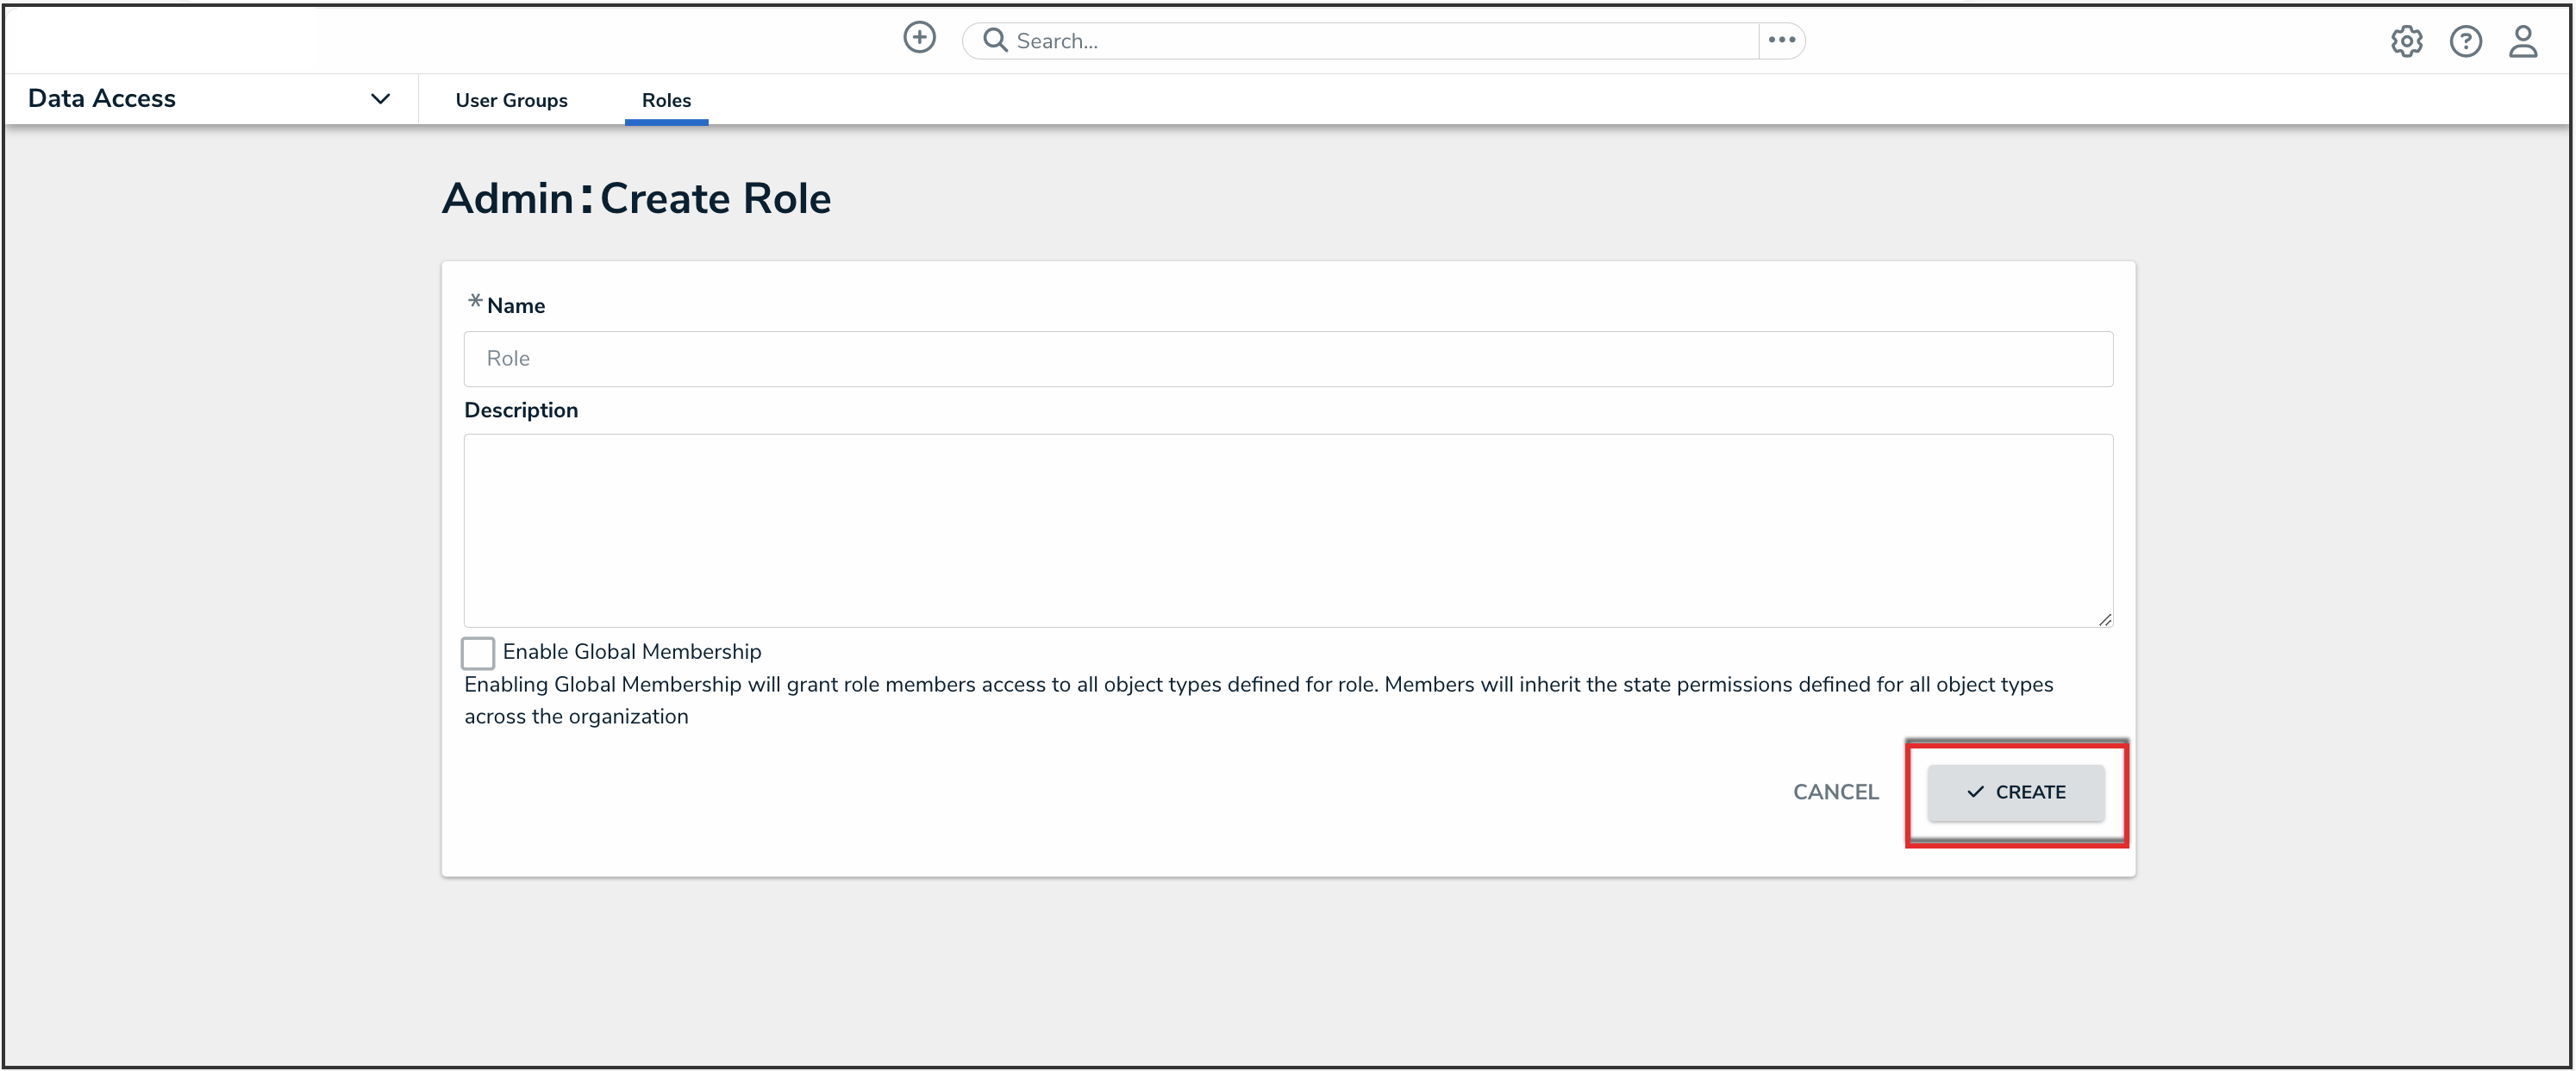Open the user profile icon
Viewport: 2576px width, 1071px height.
click(2523, 41)
